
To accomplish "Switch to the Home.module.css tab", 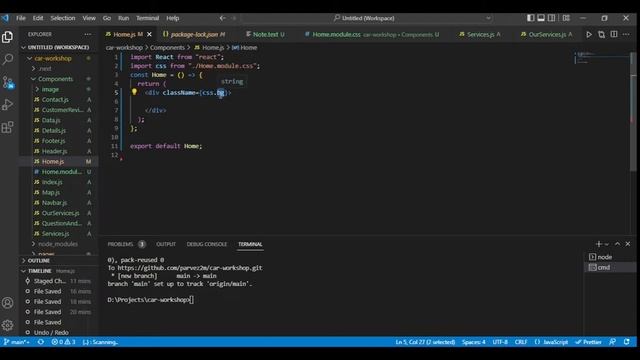I will 372,35.
